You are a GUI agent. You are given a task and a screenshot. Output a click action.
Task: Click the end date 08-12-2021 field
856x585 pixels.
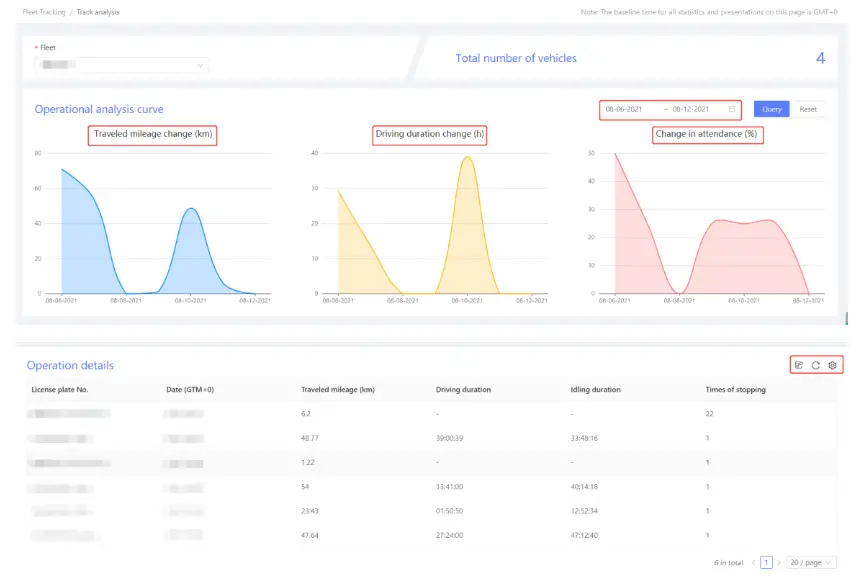pos(694,109)
